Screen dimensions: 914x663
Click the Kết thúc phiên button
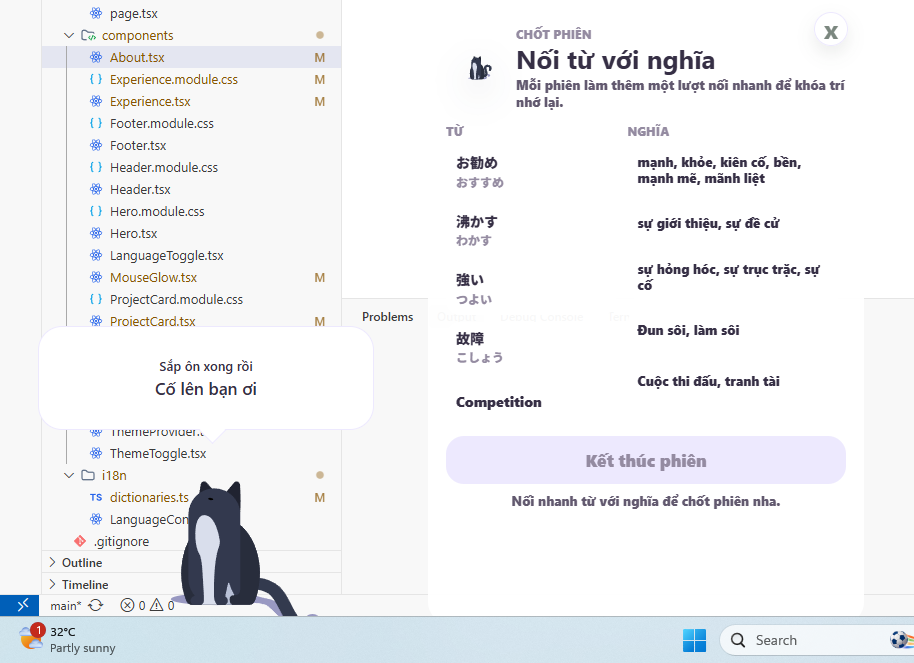645,461
